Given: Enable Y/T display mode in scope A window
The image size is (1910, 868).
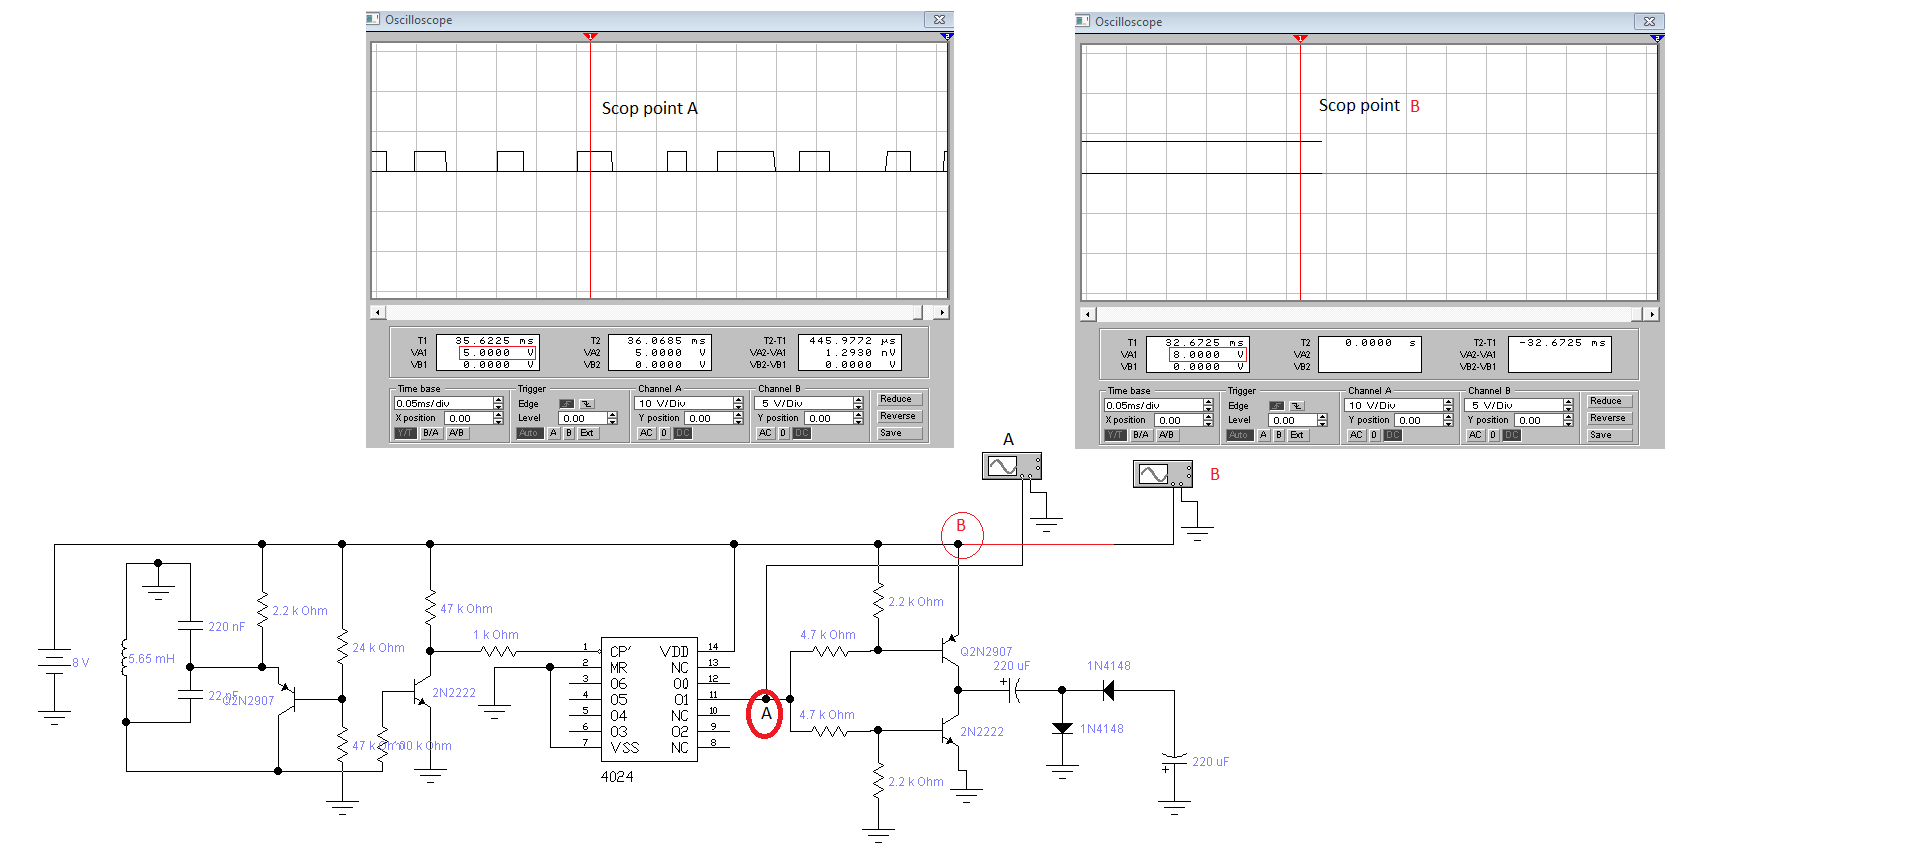Looking at the screenshot, I should click(406, 433).
